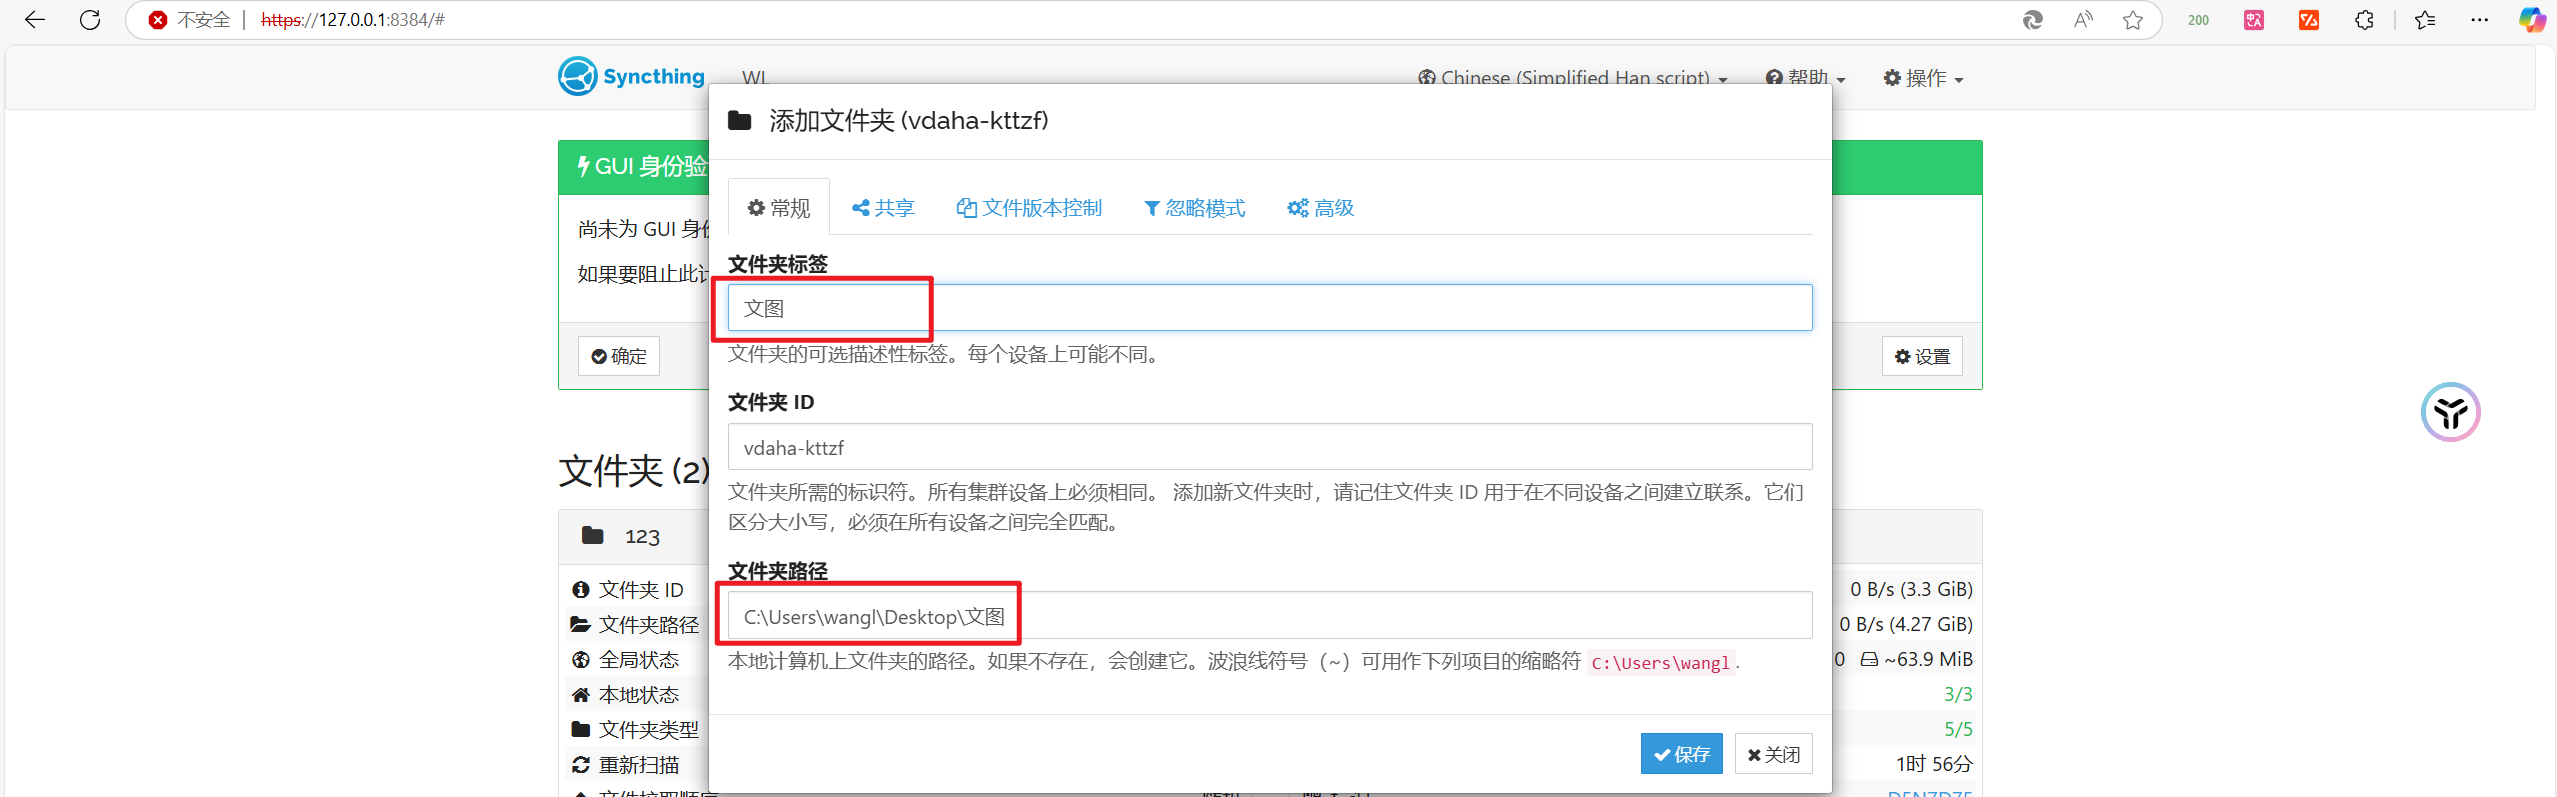Click the browser back arrow
The image size is (2557, 797).
(35, 20)
